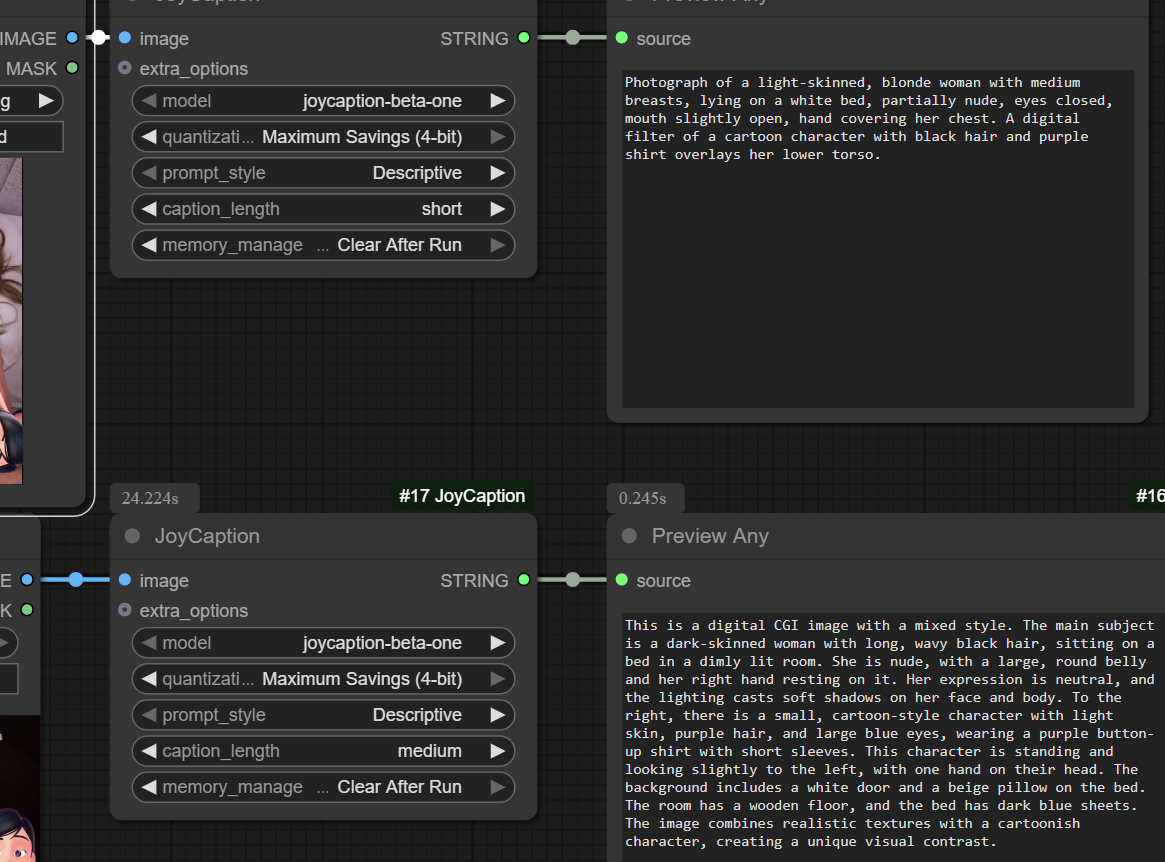Click the image input port on the upper JoyCaption node

[x=124, y=38]
